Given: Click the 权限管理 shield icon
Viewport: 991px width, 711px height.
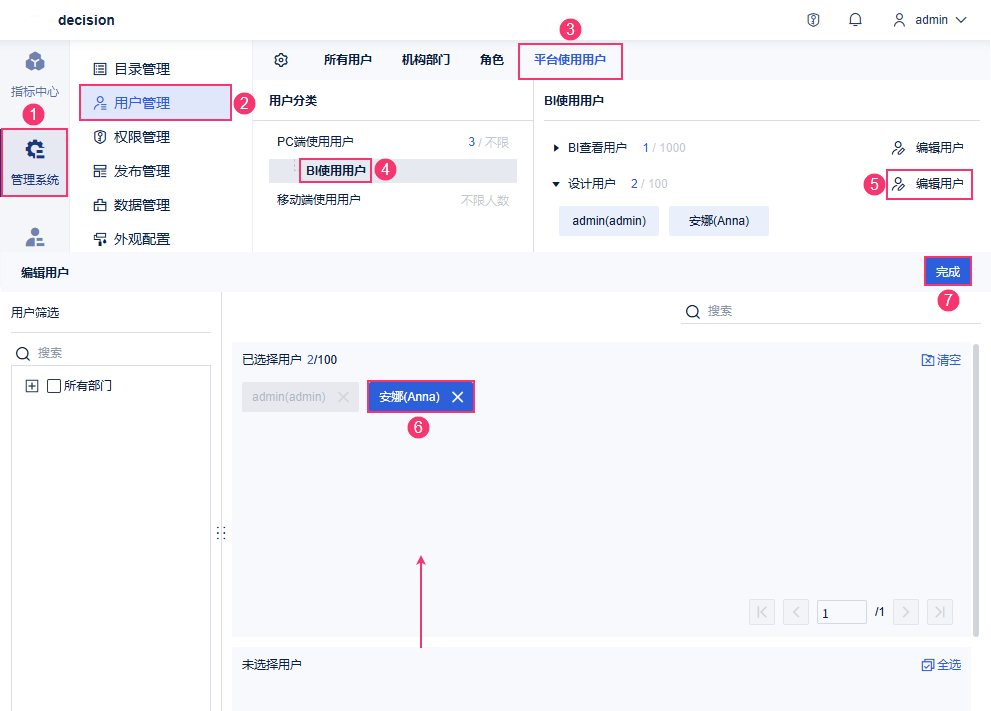Looking at the screenshot, I should coord(100,137).
